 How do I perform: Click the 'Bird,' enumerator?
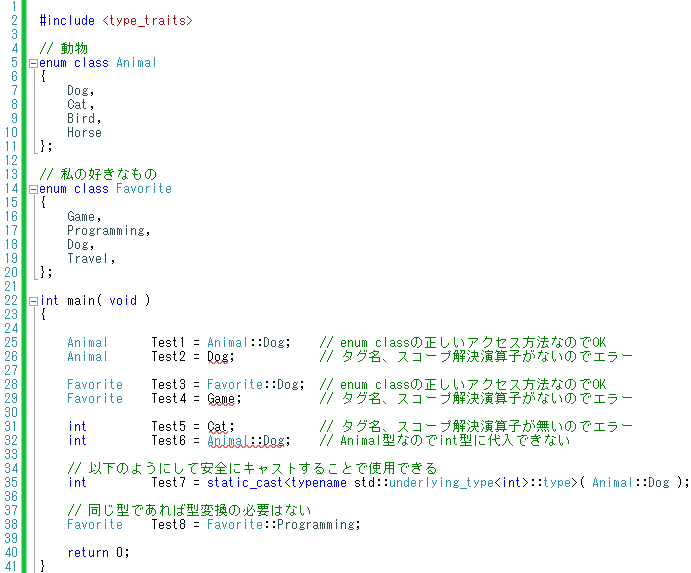(x=84, y=119)
